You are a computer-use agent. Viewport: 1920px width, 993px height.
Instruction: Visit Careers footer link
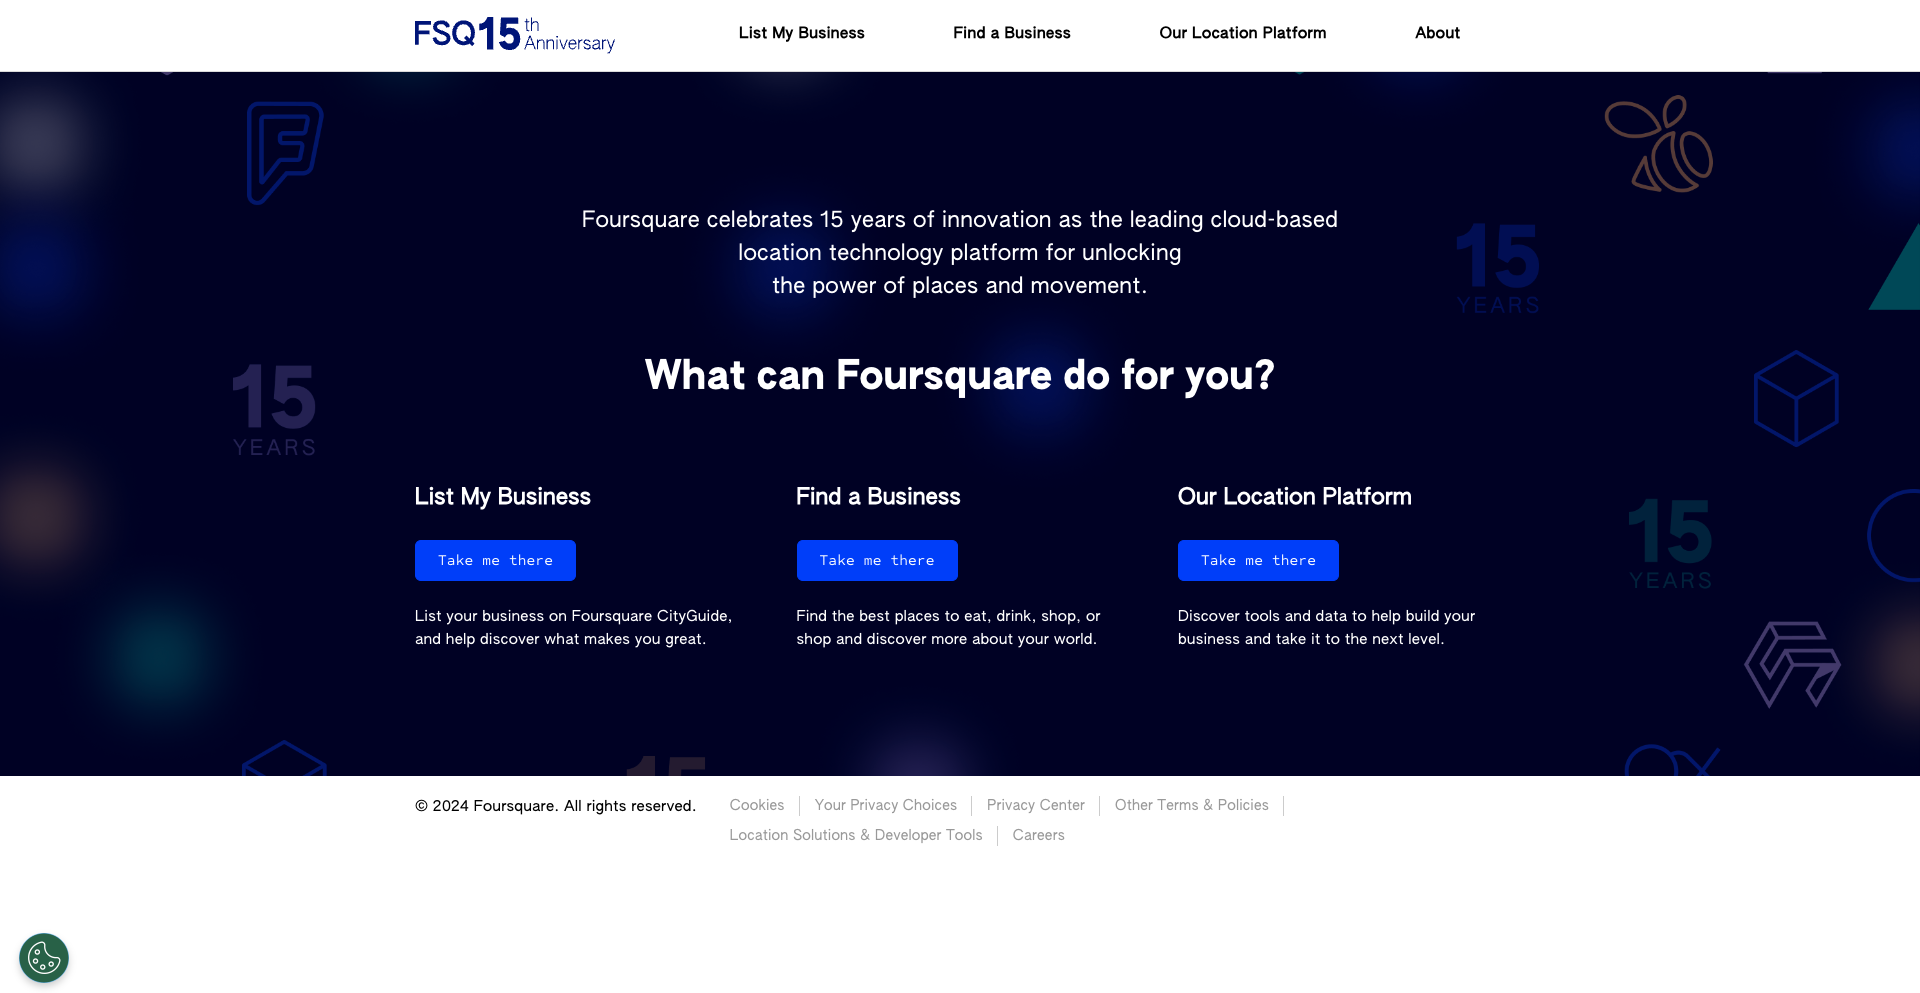[1038, 835]
